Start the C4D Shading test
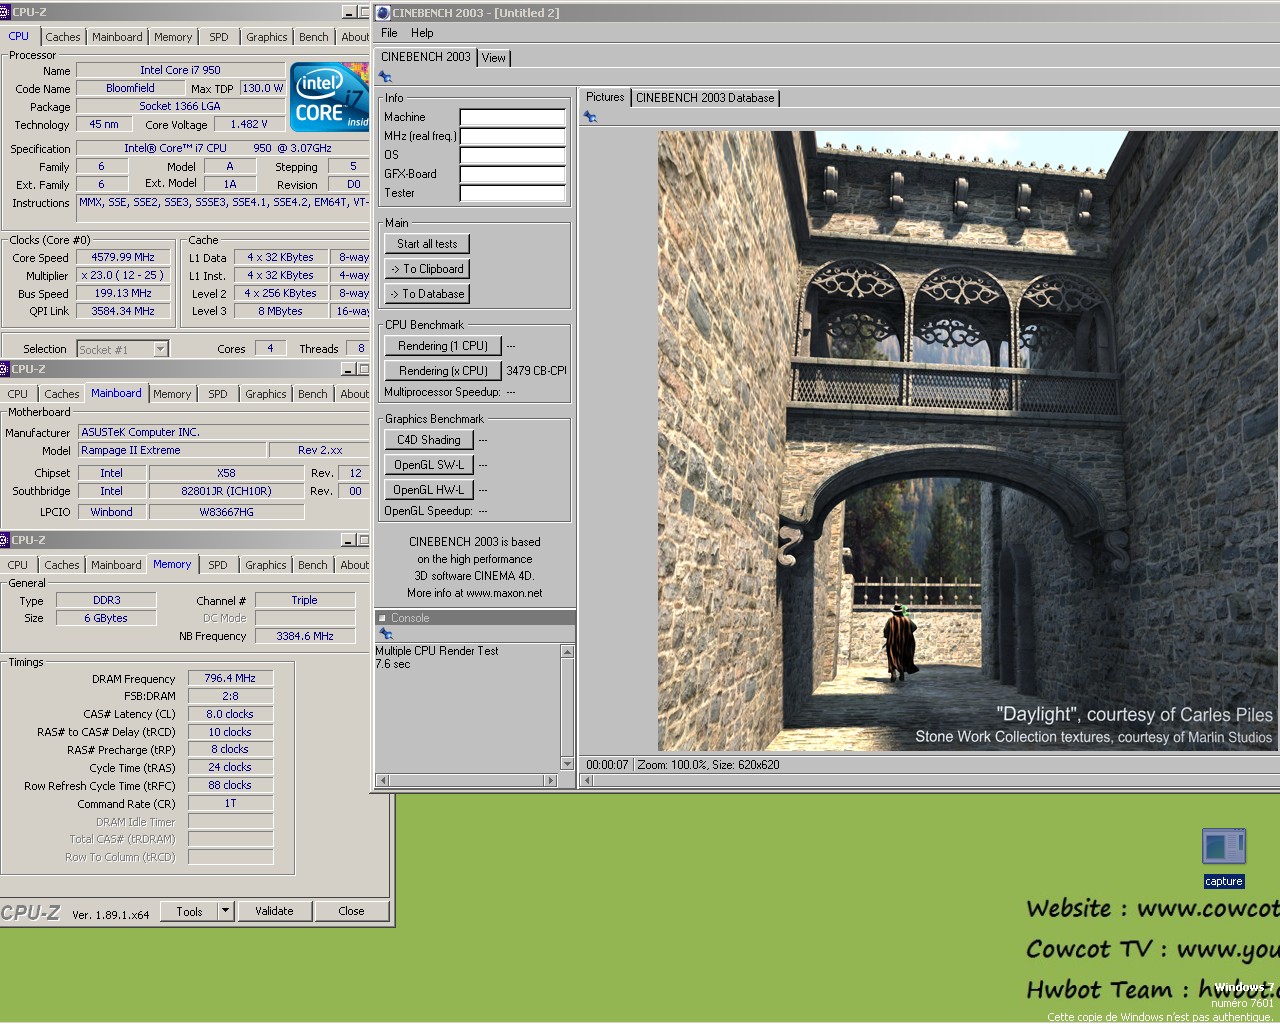 point(429,440)
